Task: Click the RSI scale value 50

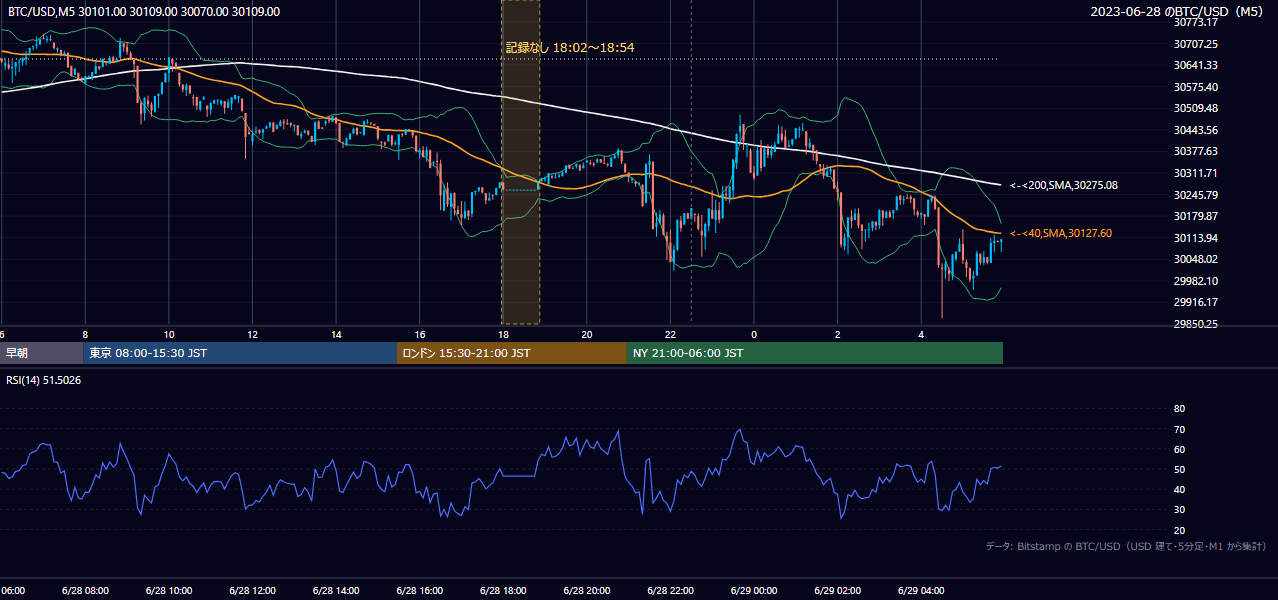Action: (1179, 470)
